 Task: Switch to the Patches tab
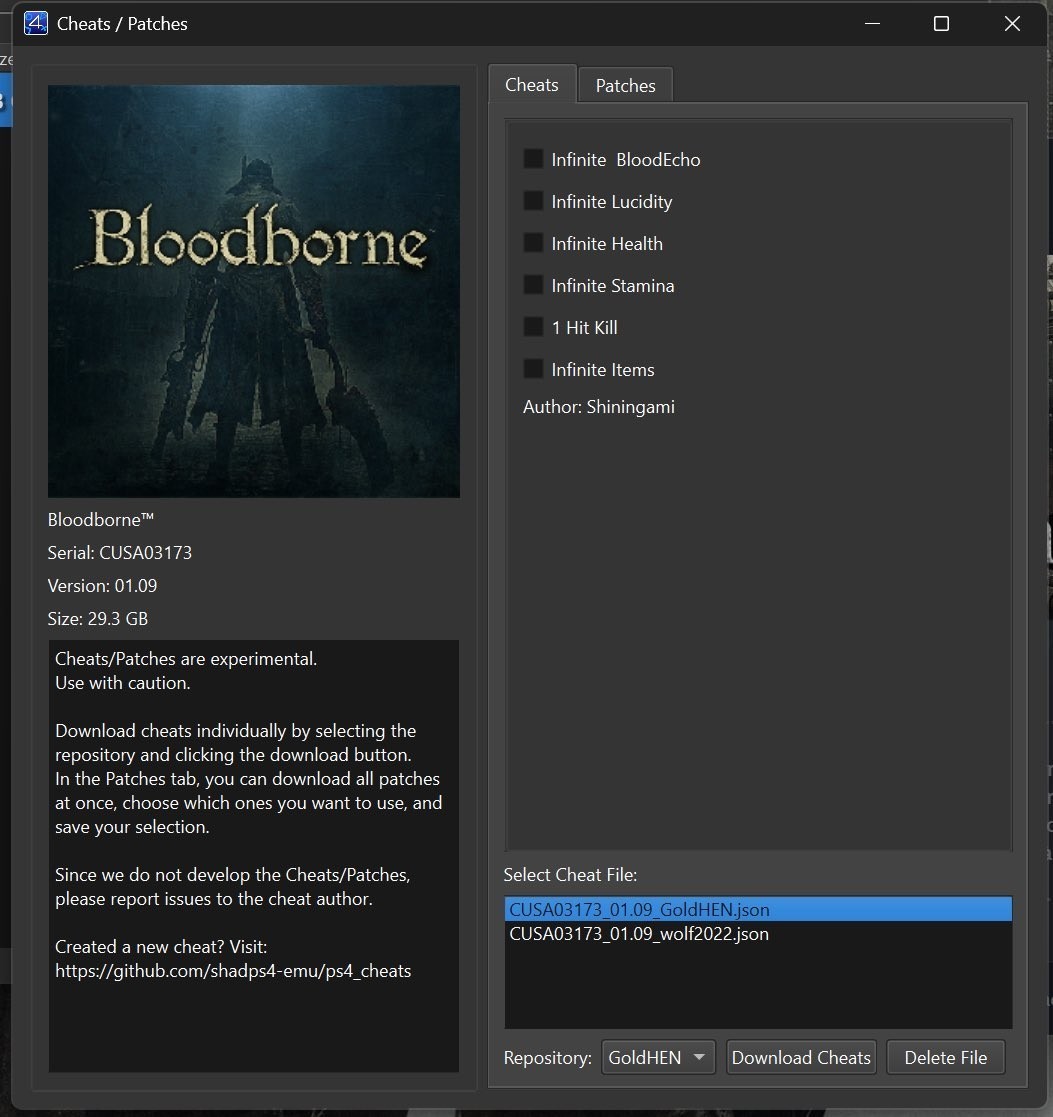click(x=625, y=85)
